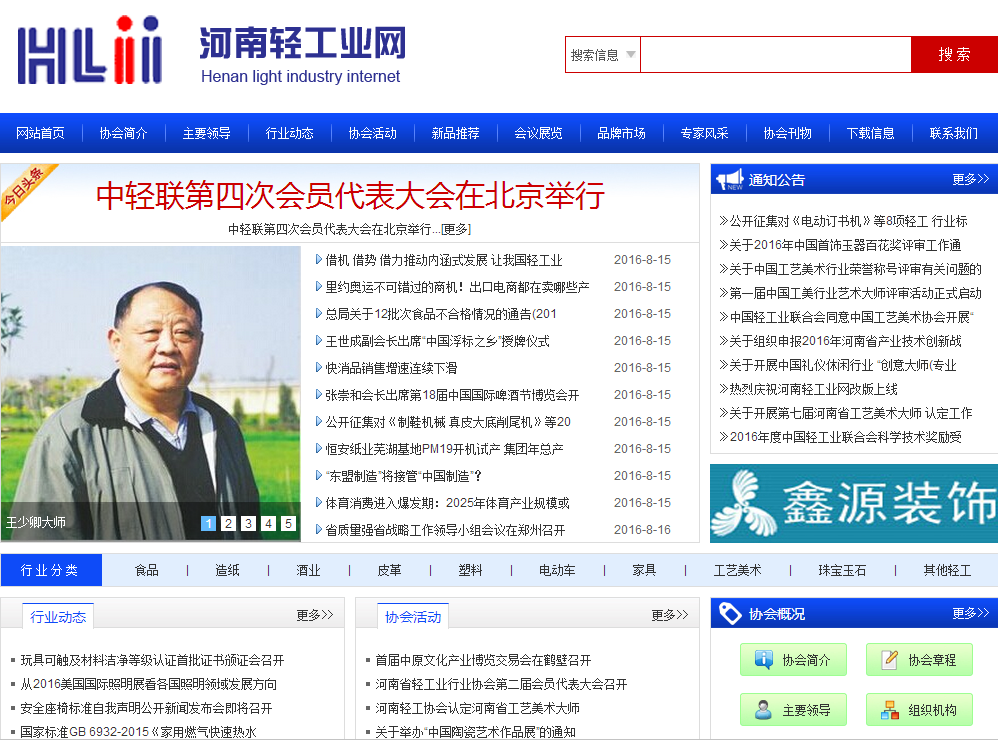Select the 其他轻工 industry category
Image resolution: width=998 pixels, height=740 pixels.
947,570
